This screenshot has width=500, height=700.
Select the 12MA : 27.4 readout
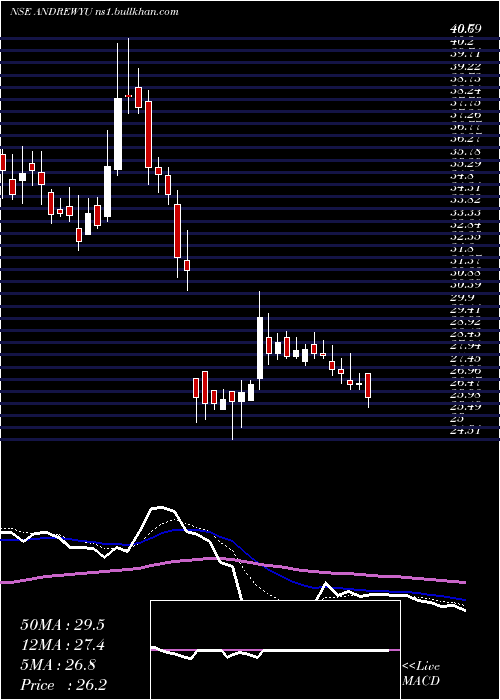[62, 645]
